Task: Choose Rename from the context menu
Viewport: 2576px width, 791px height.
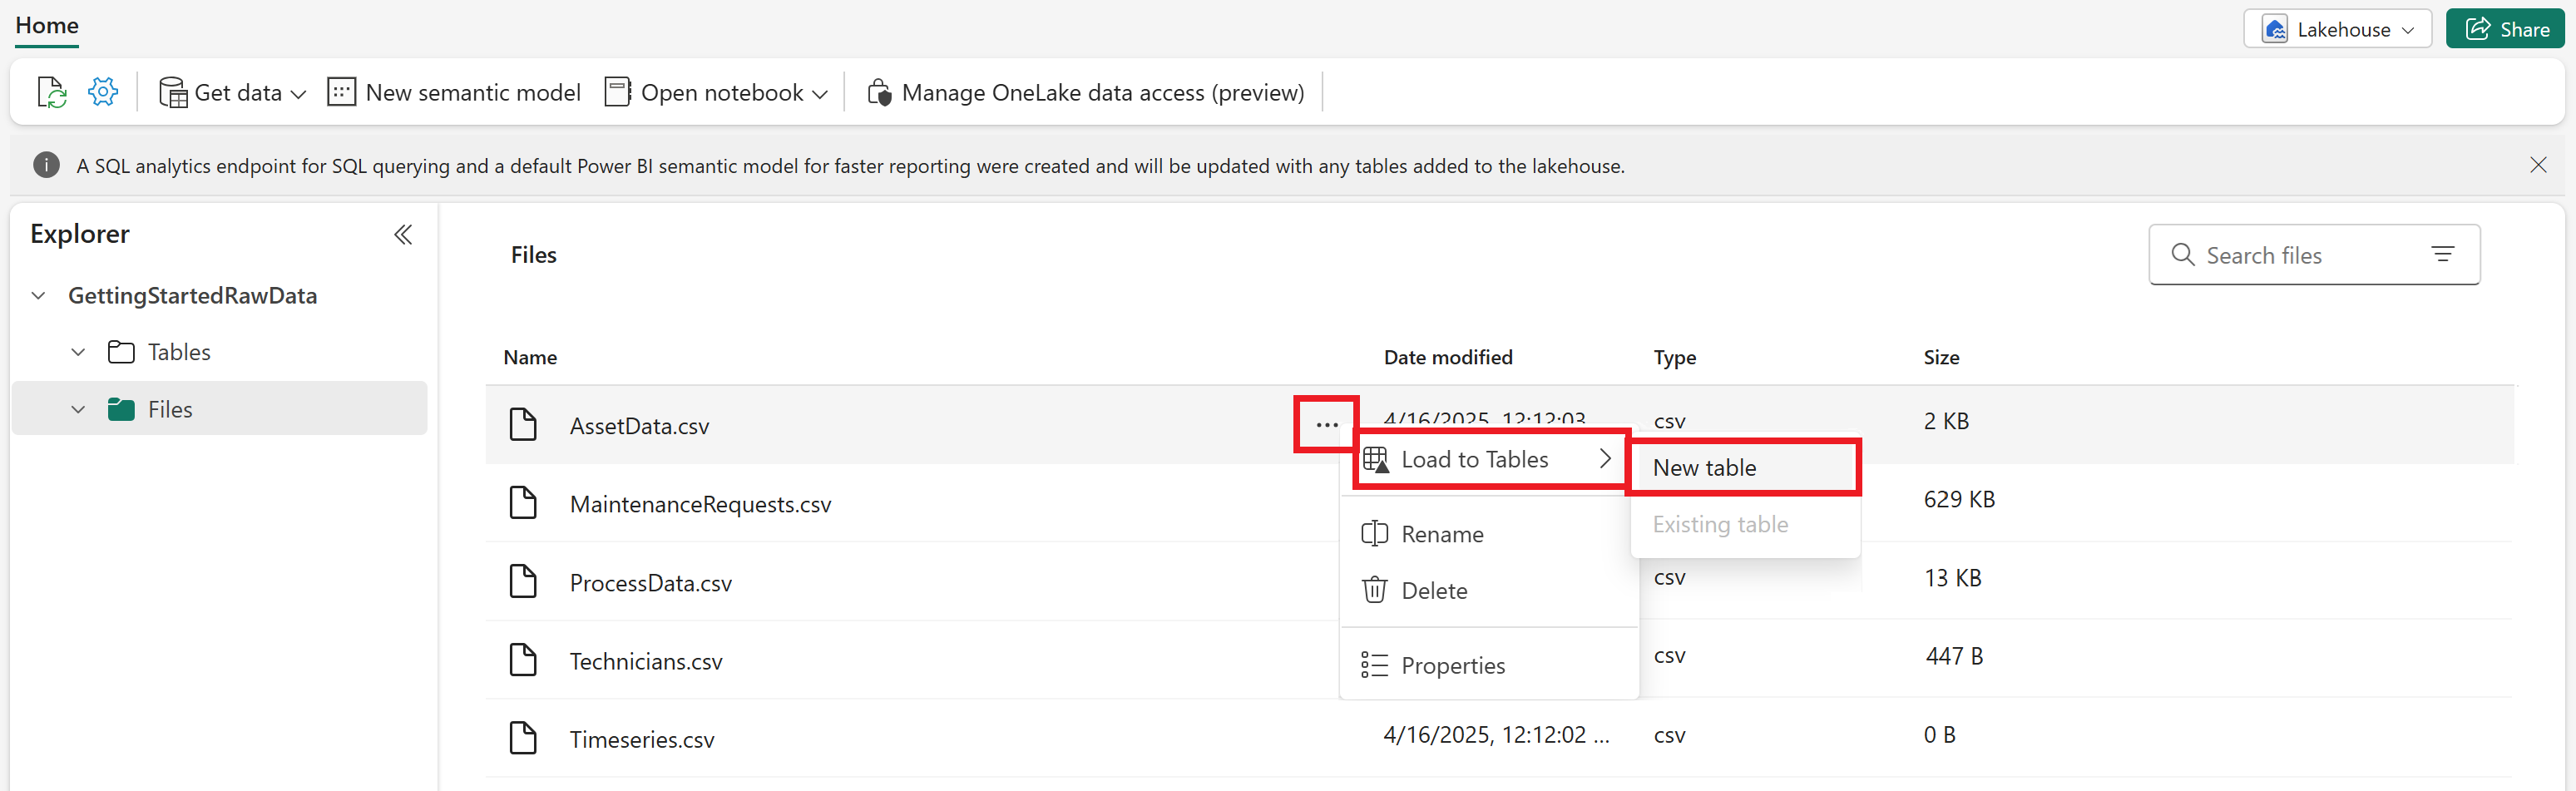Action: coord(1443,534)
